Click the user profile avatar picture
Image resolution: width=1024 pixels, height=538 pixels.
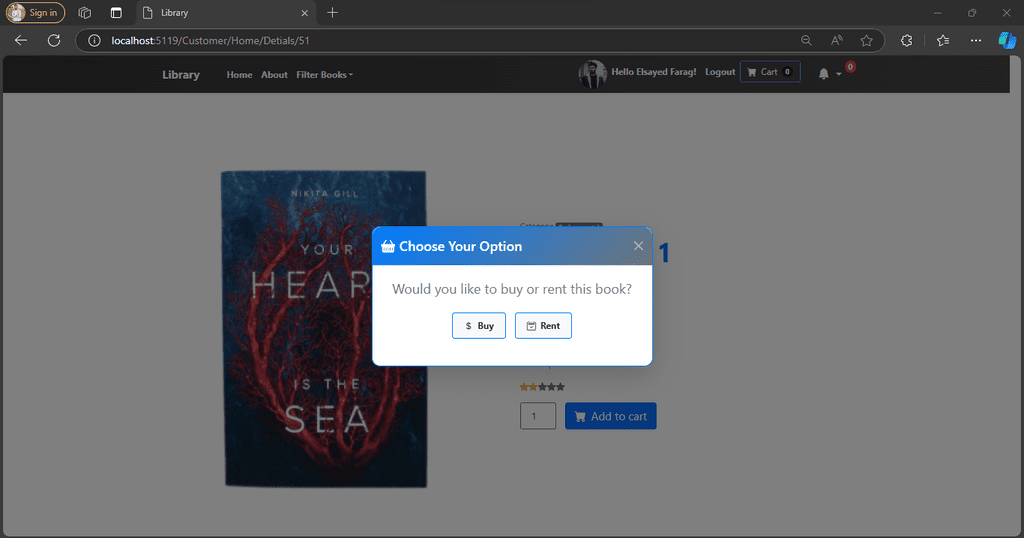point(592,74)
